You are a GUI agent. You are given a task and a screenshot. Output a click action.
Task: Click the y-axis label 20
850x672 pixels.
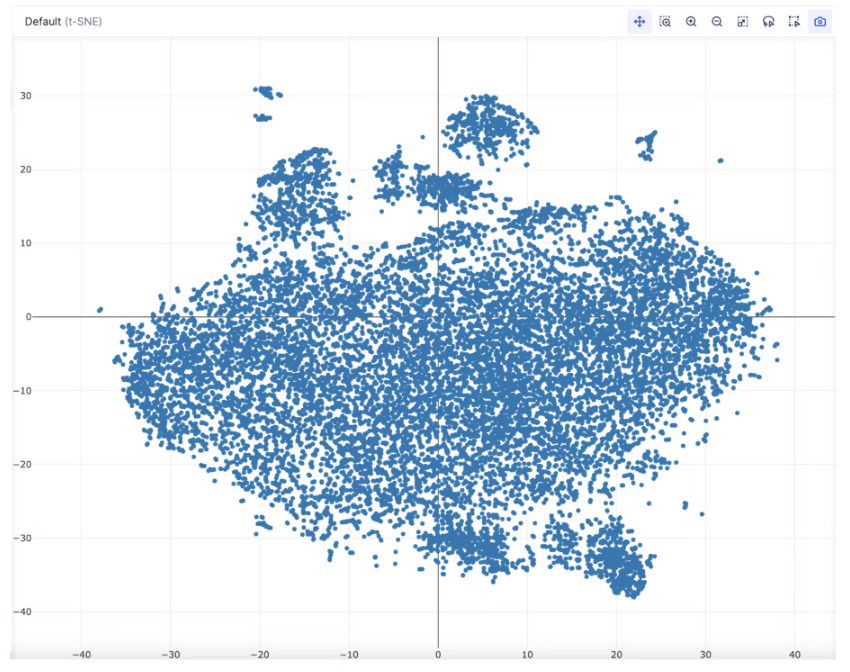25,170
